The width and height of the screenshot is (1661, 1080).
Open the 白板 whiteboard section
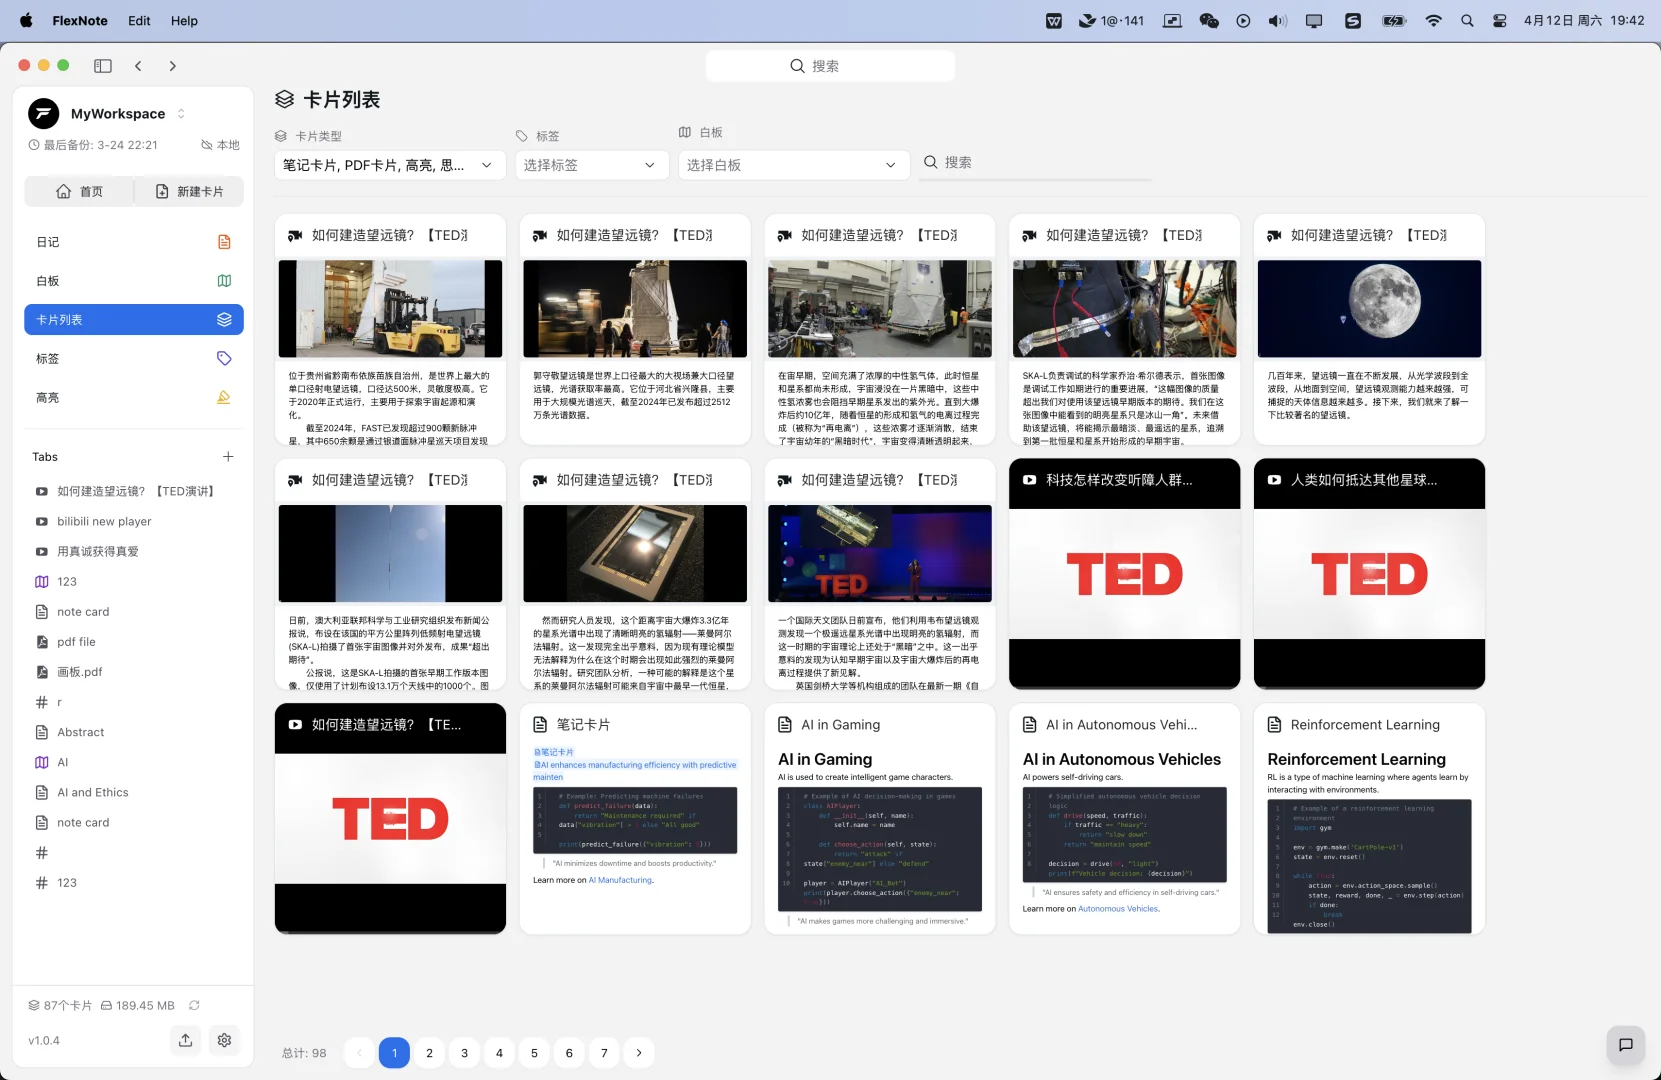pyautogui.click(x=134, y=281)
